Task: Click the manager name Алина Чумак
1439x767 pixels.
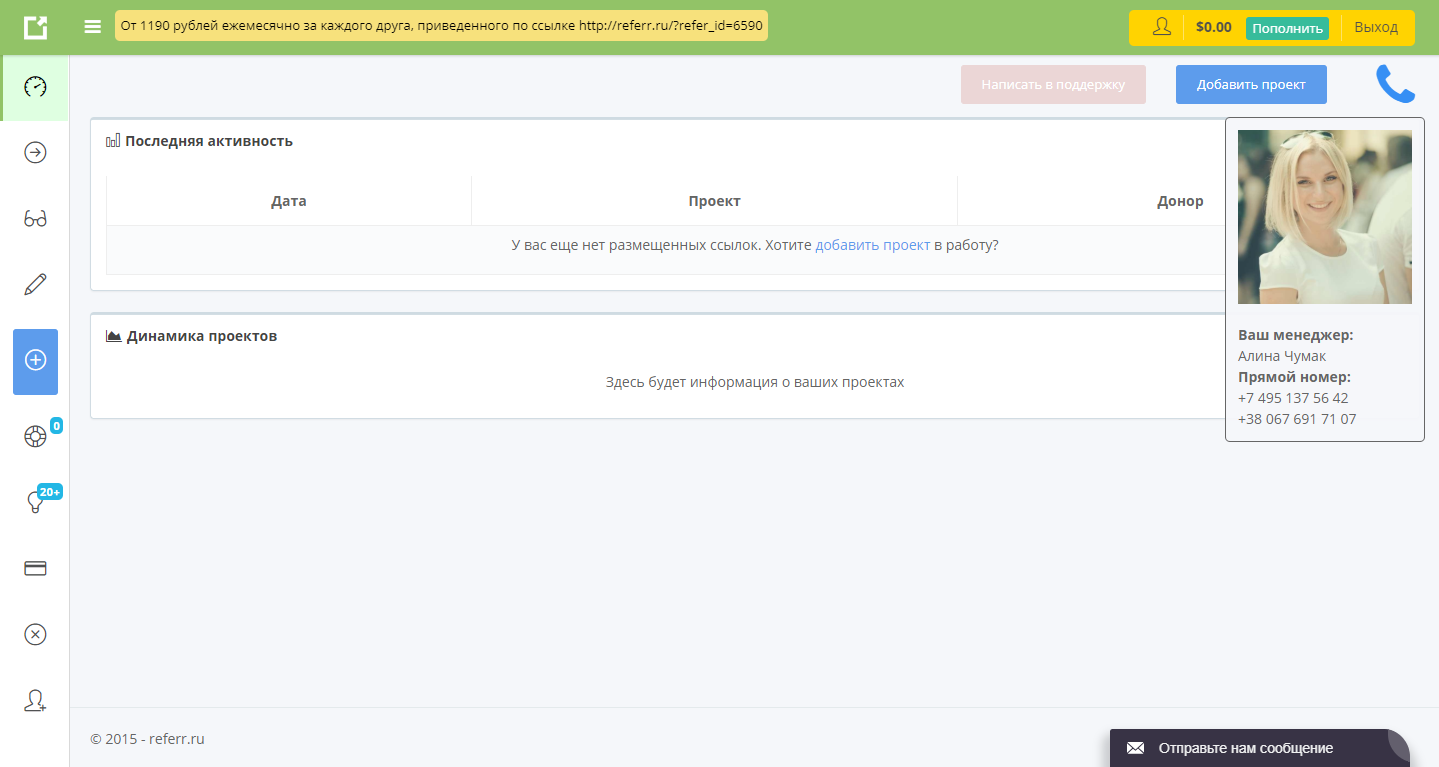Action: click(1282, 356)
